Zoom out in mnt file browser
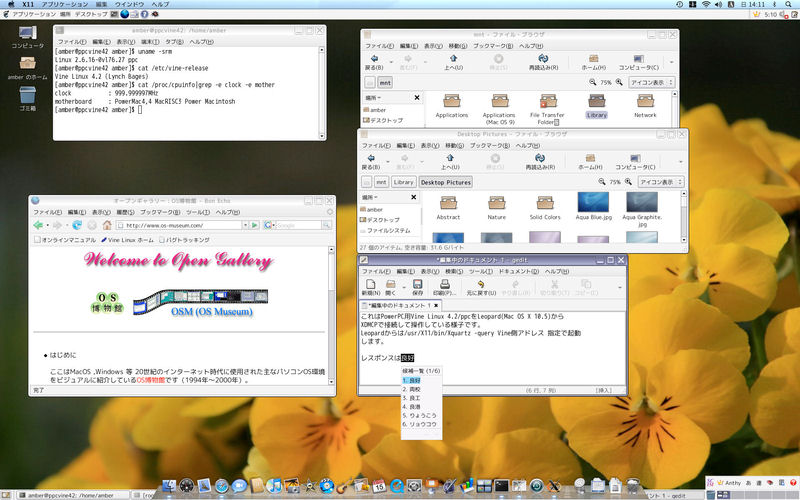Image resolution: width=800 pixels, height=500 pixels. 592,82
